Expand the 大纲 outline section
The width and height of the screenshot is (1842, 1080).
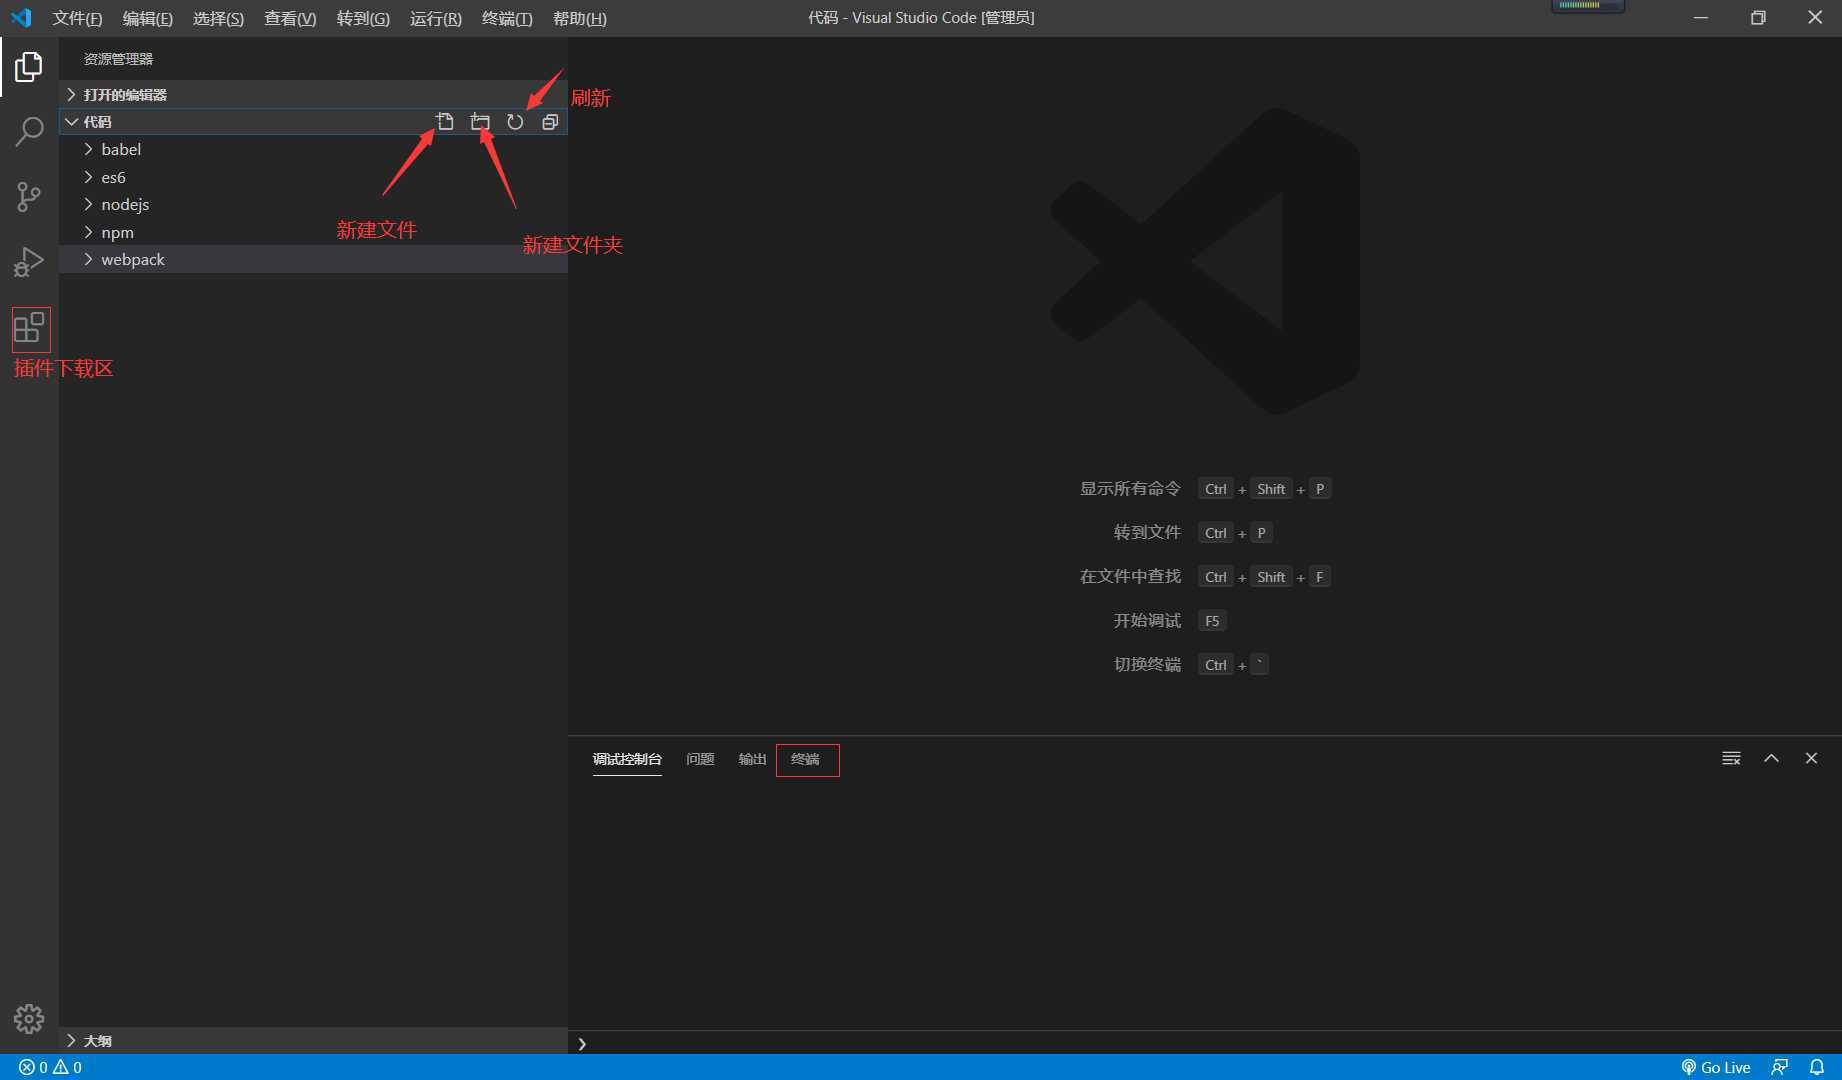click(x=313, y=1040)
